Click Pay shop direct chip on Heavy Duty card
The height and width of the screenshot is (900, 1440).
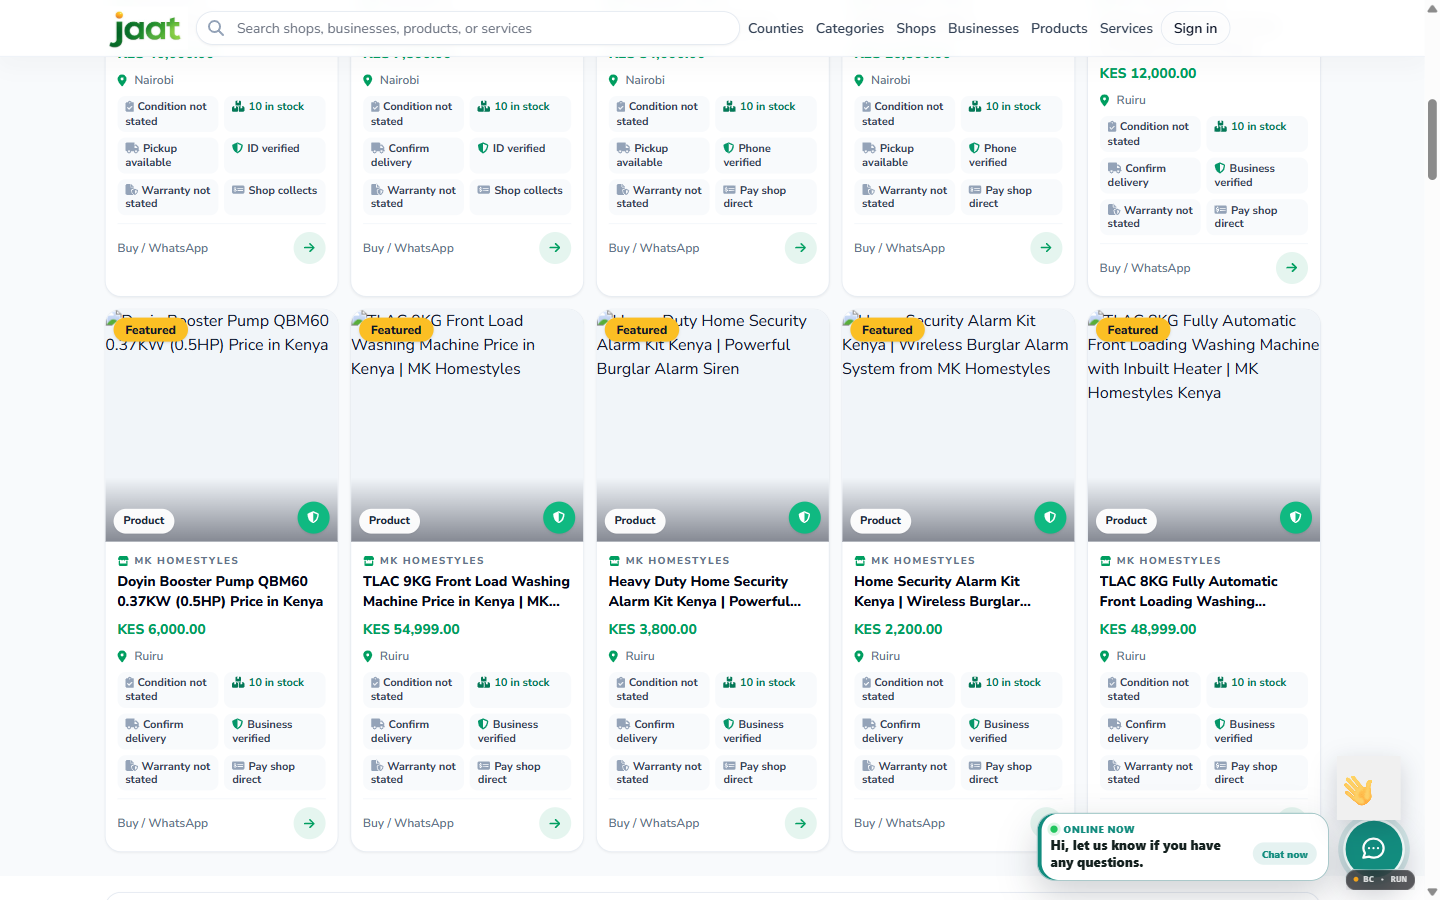[x=766, y=773]
